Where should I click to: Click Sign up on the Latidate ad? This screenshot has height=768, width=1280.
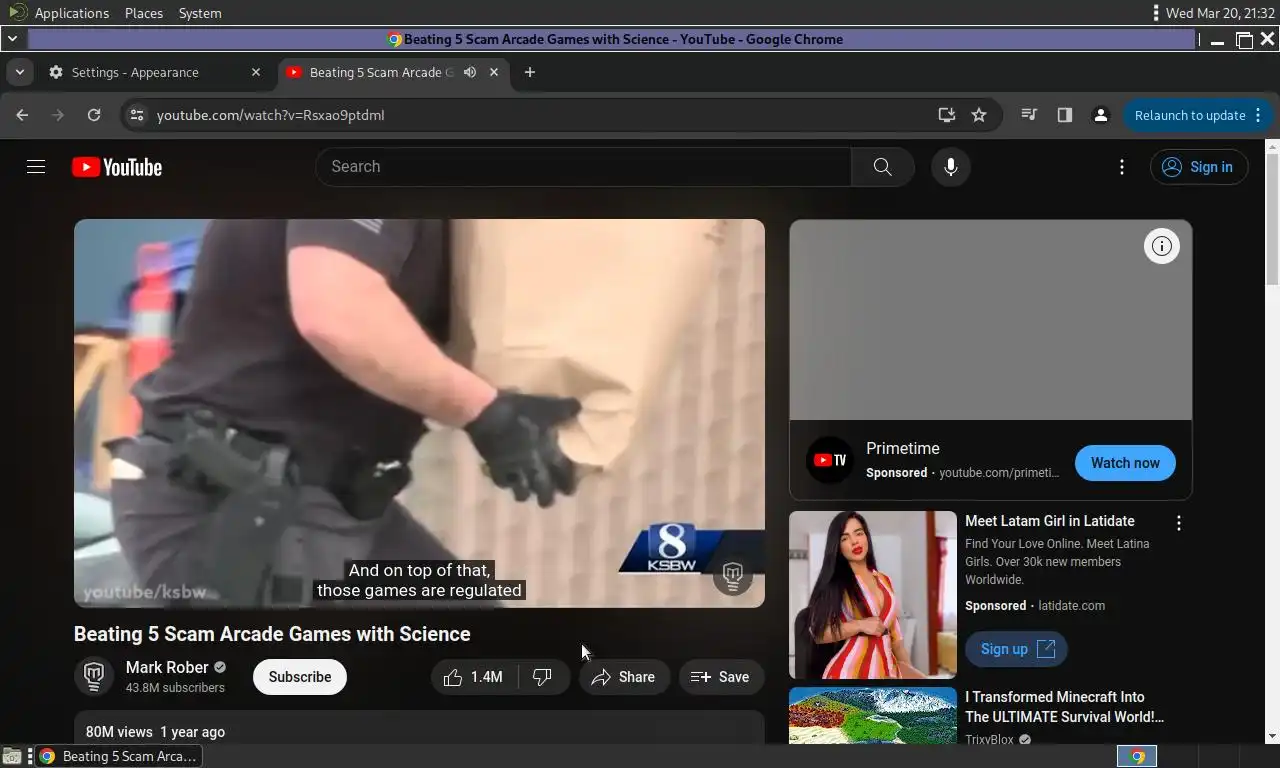click(x=1016, y=649)
